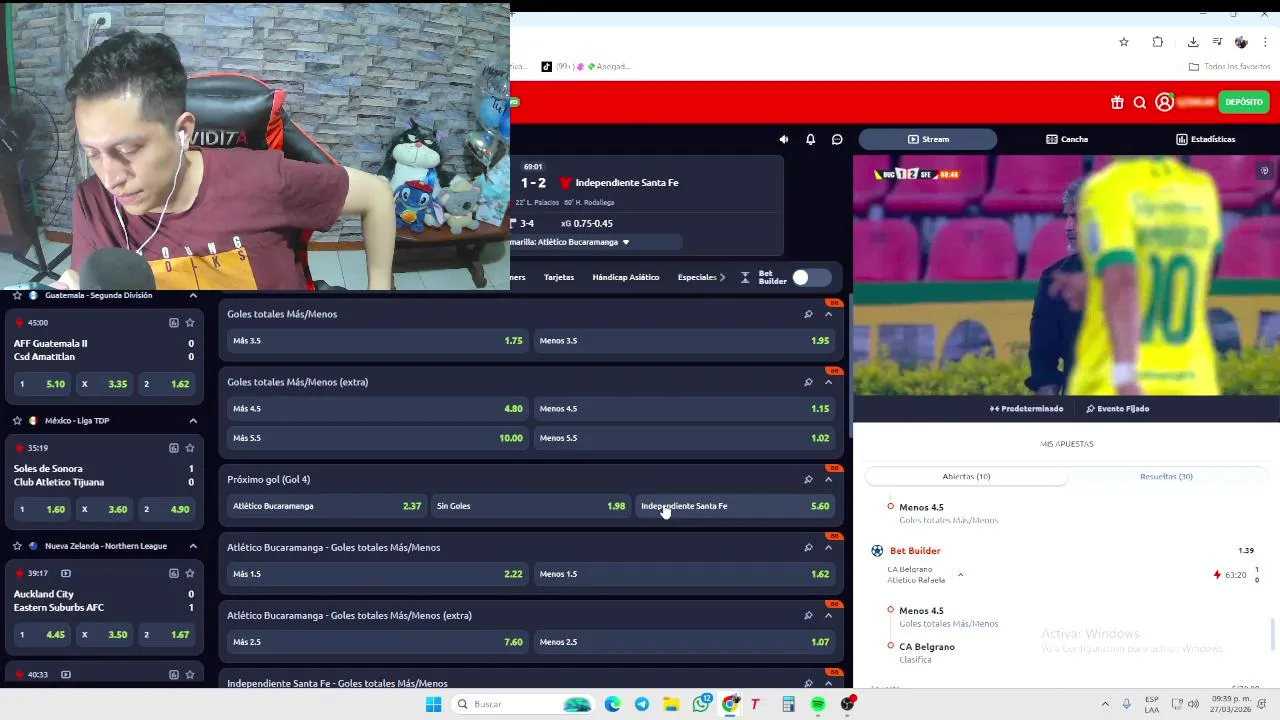Favorite the AFF Guatemala II match
1280x720 pixels.
point(190,323)
